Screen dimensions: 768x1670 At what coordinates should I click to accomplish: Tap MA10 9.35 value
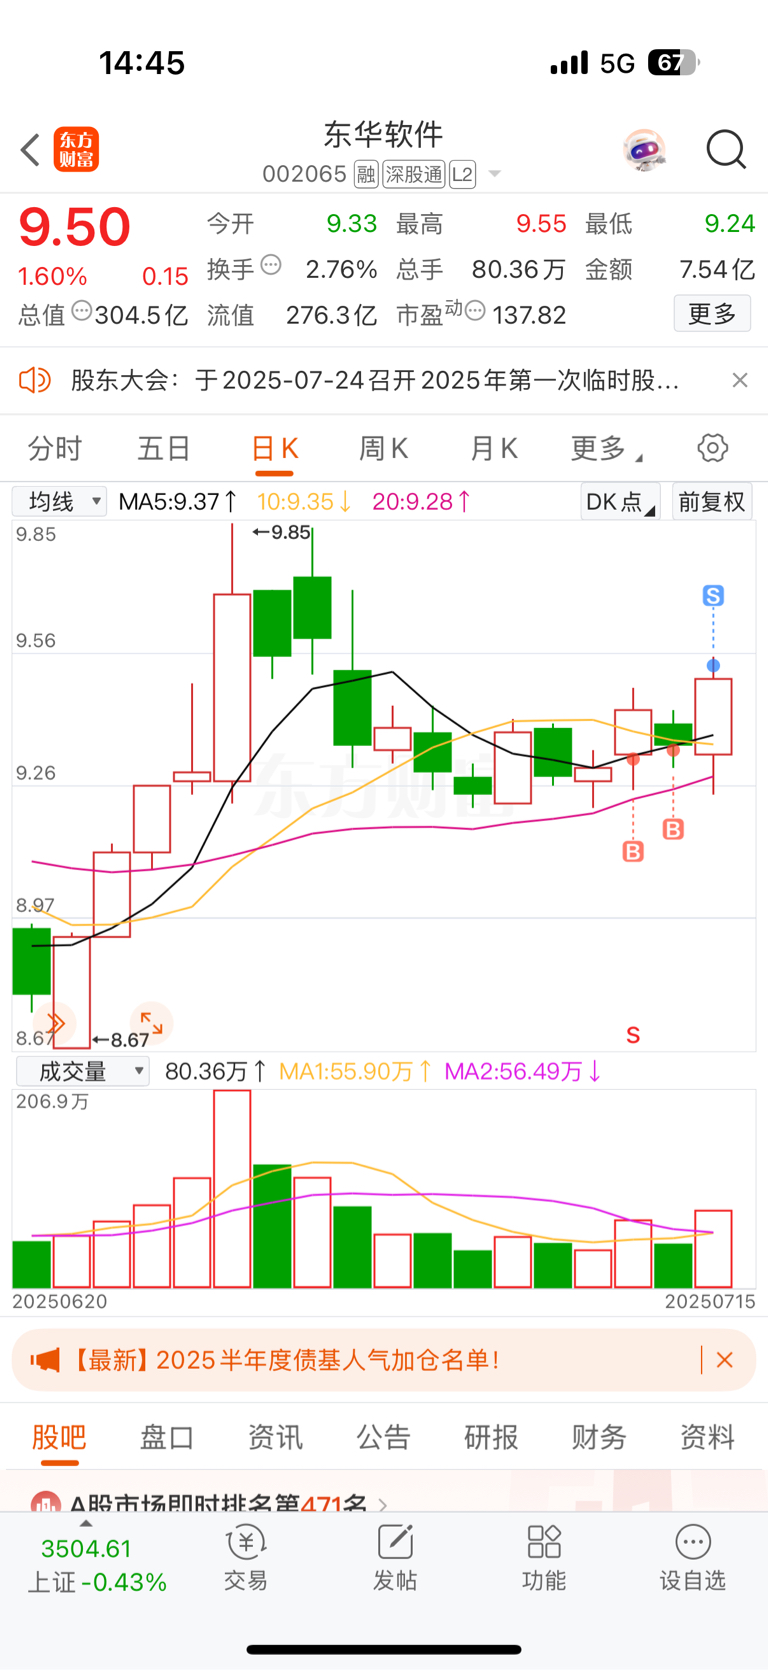pyautogui.click(x=304, y=501)
